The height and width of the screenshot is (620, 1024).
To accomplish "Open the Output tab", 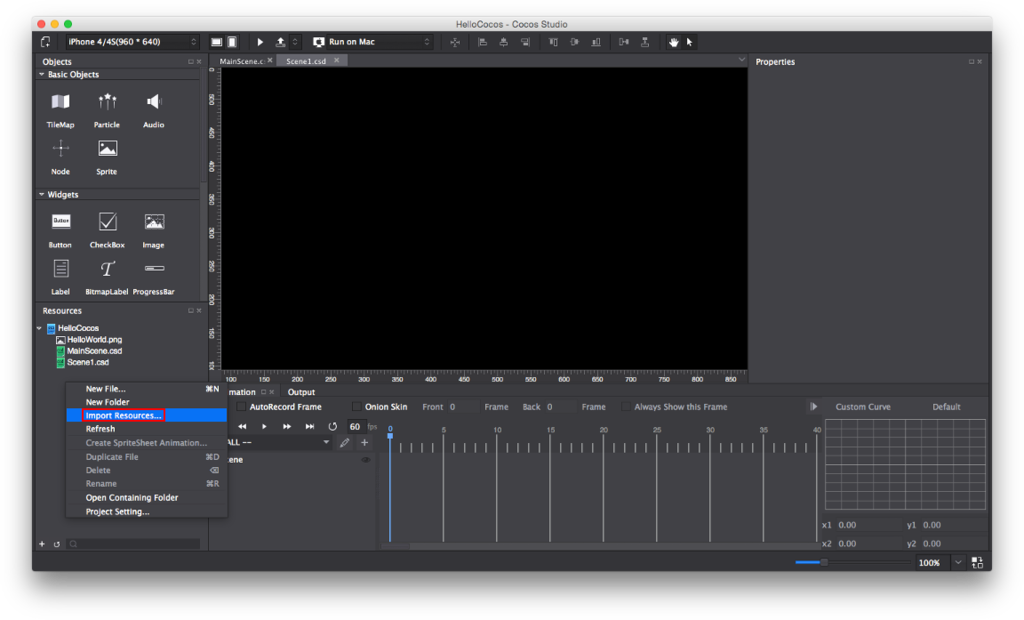I will 301,392.
